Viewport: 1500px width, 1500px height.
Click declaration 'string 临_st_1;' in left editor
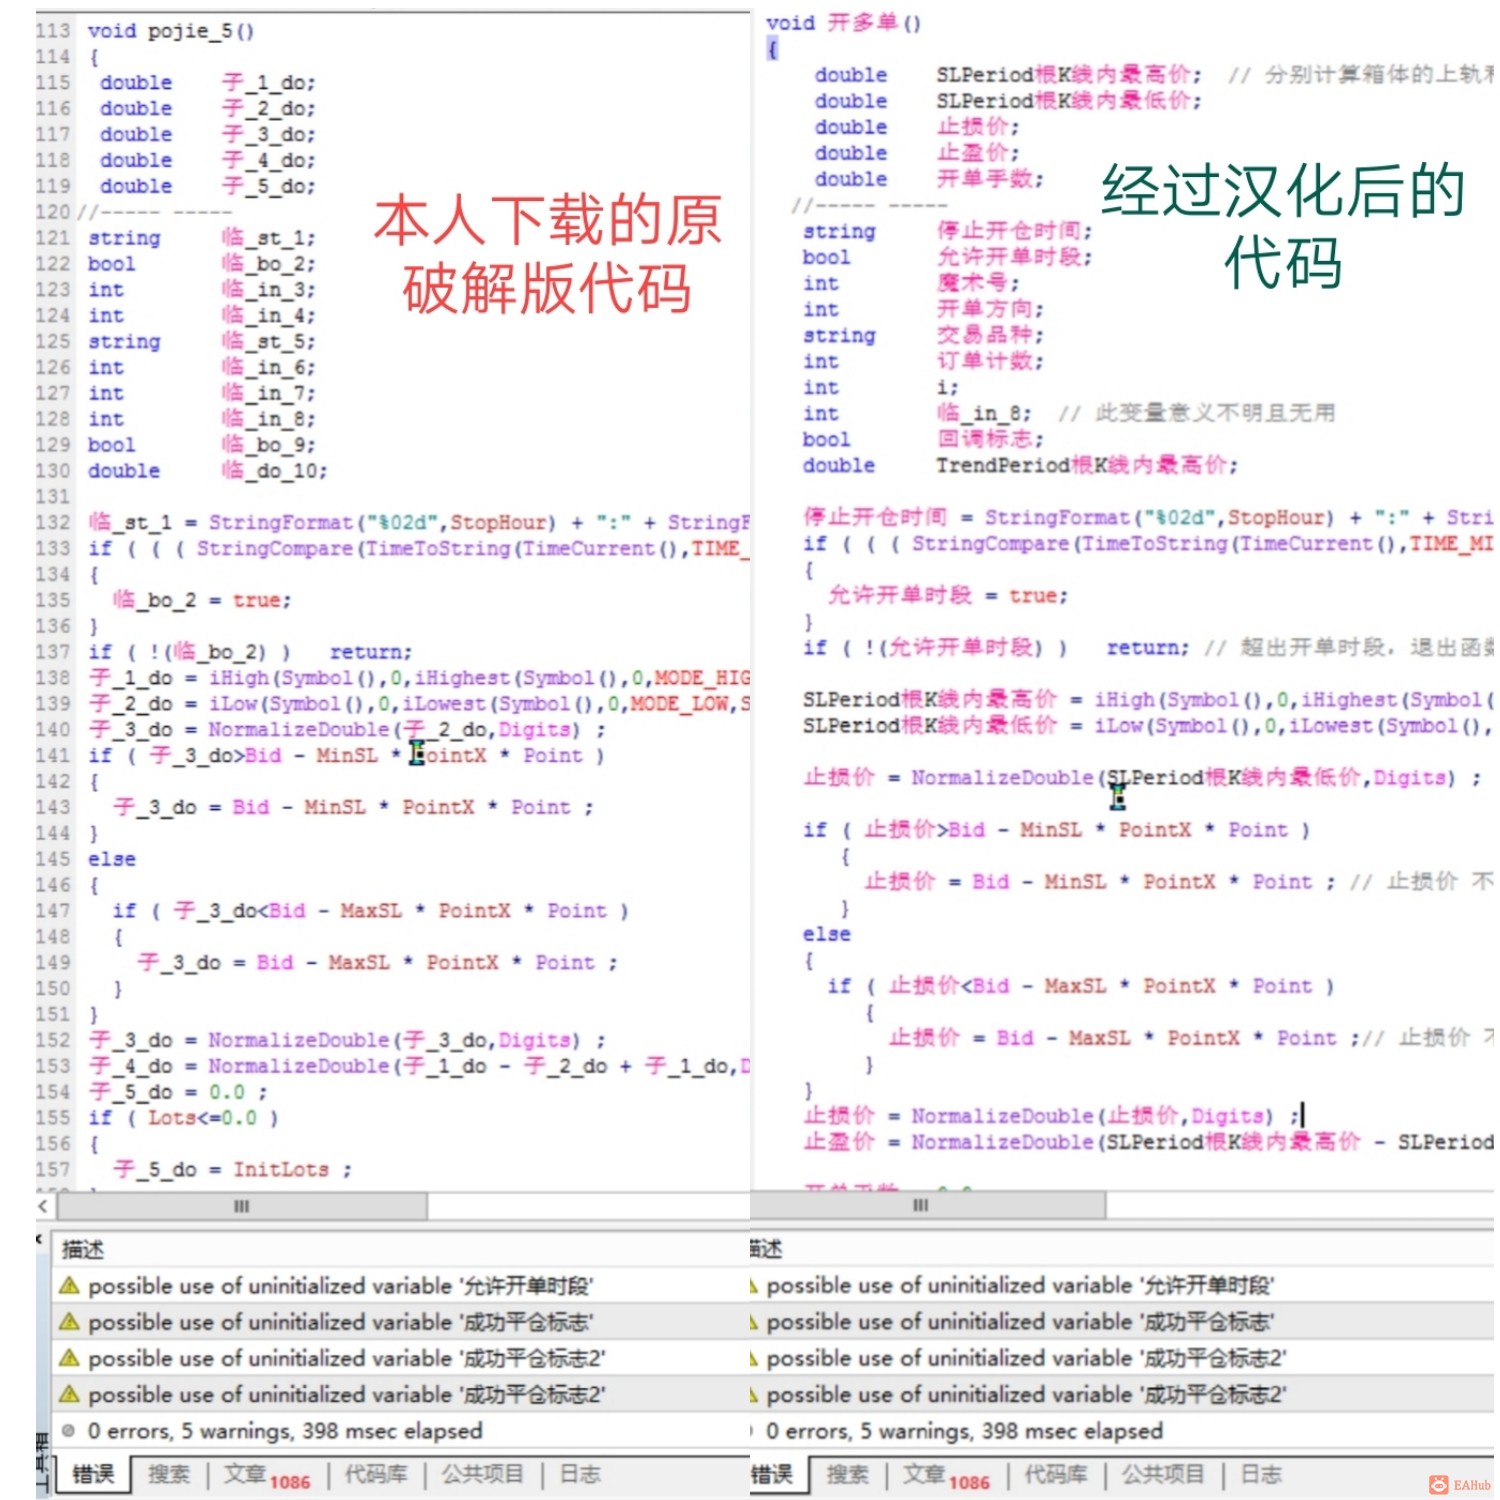pyautogui.click(x=201, y=238)
